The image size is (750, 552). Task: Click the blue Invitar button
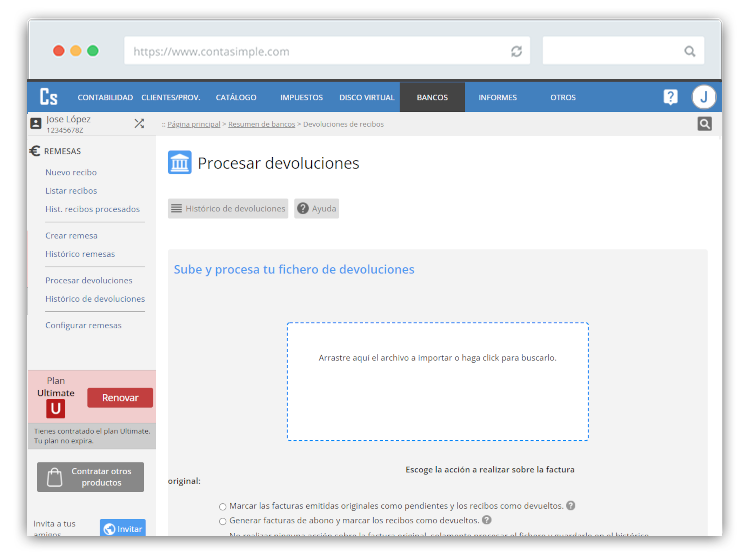(123, 528)
